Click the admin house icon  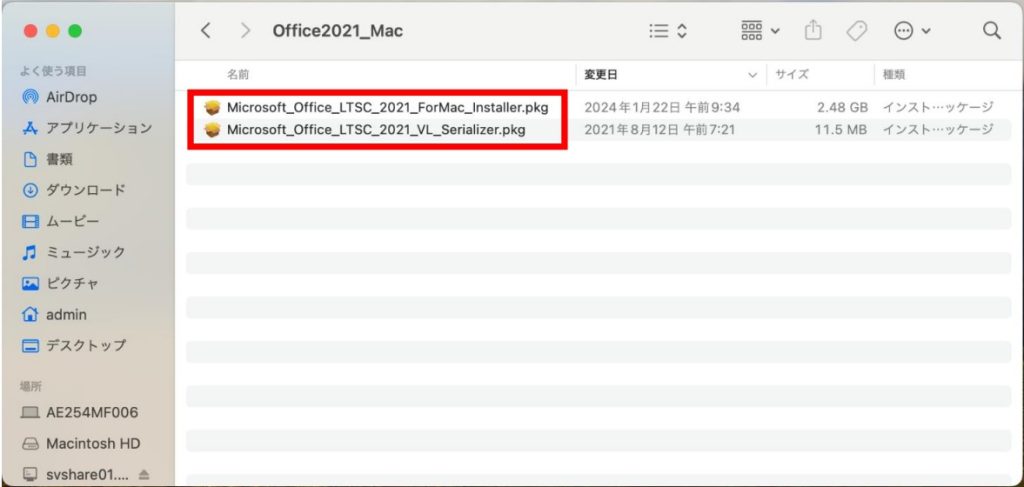(x=30, y=315)
